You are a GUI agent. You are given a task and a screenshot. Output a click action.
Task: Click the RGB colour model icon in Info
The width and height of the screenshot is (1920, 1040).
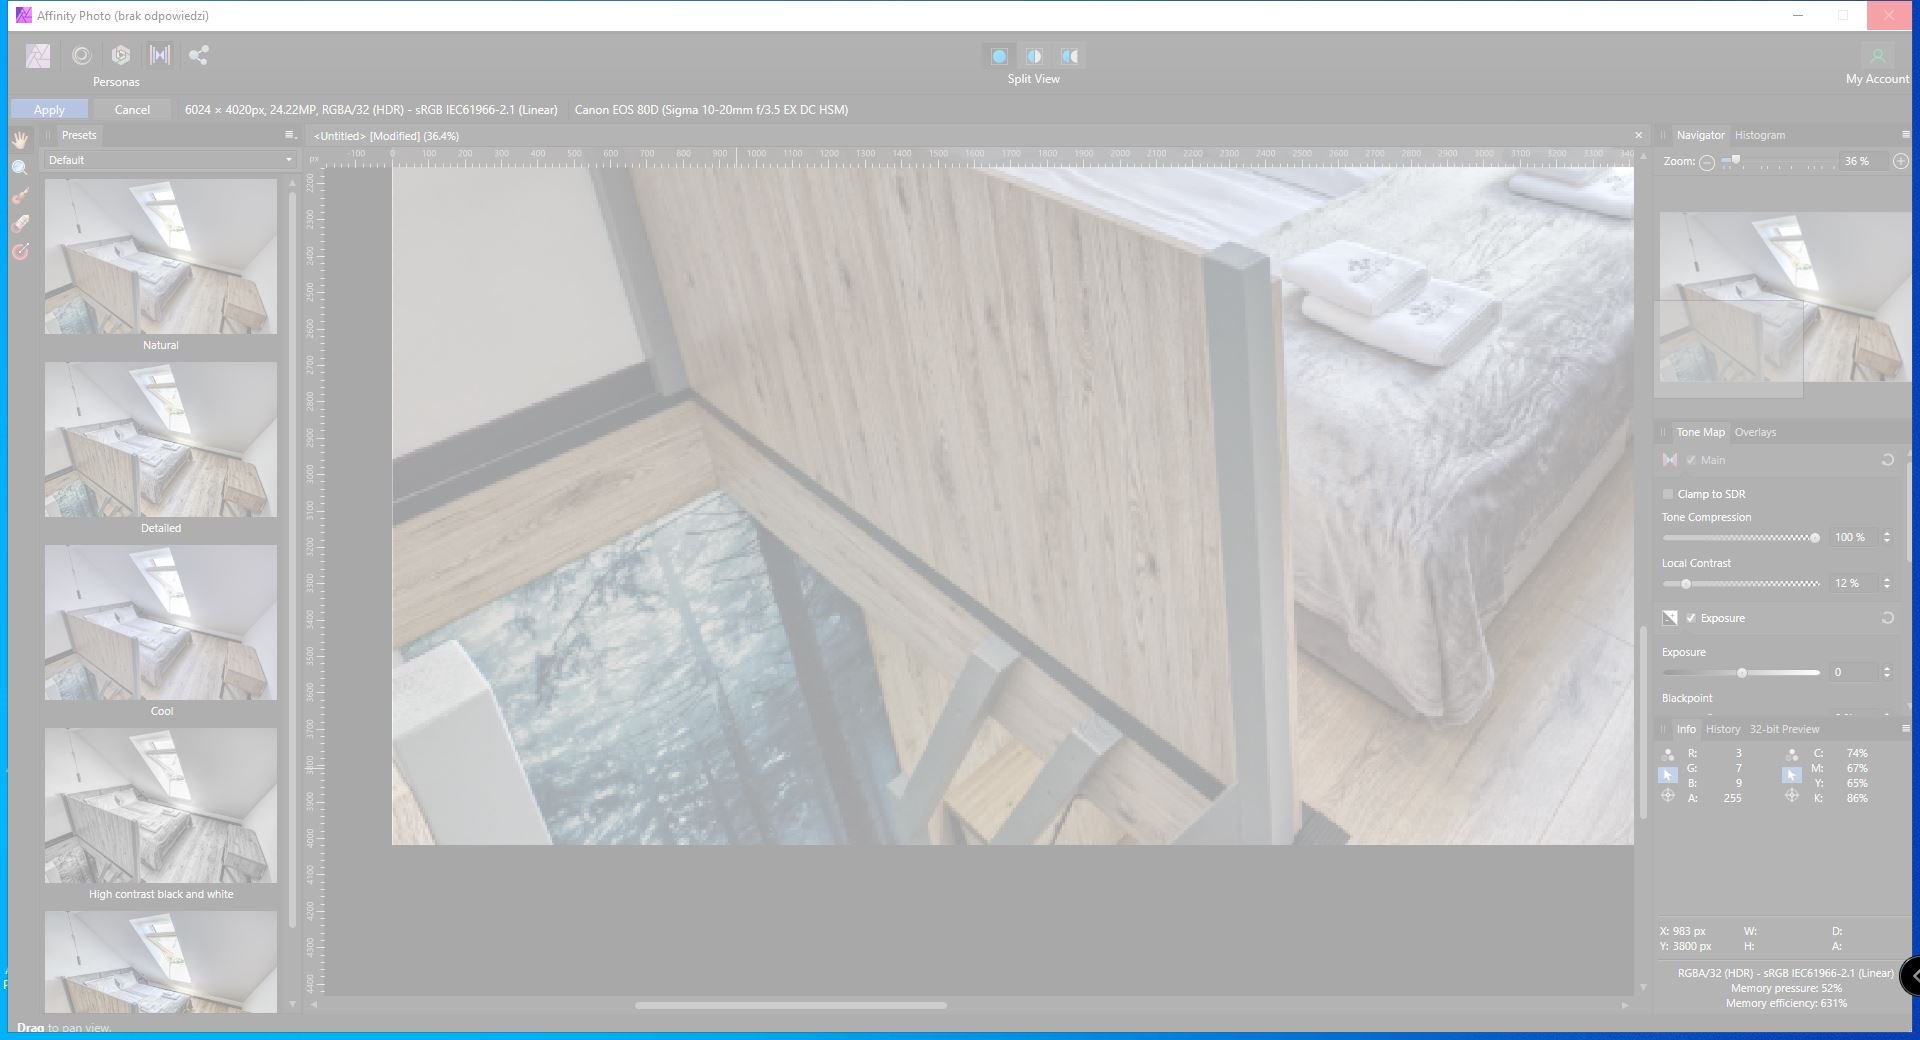click(1668, 754)
